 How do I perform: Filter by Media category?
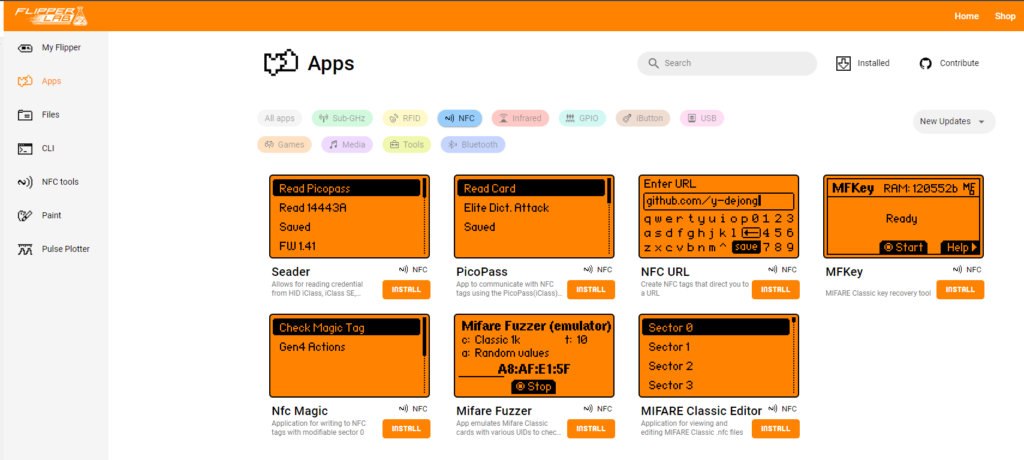coord(347,144)
